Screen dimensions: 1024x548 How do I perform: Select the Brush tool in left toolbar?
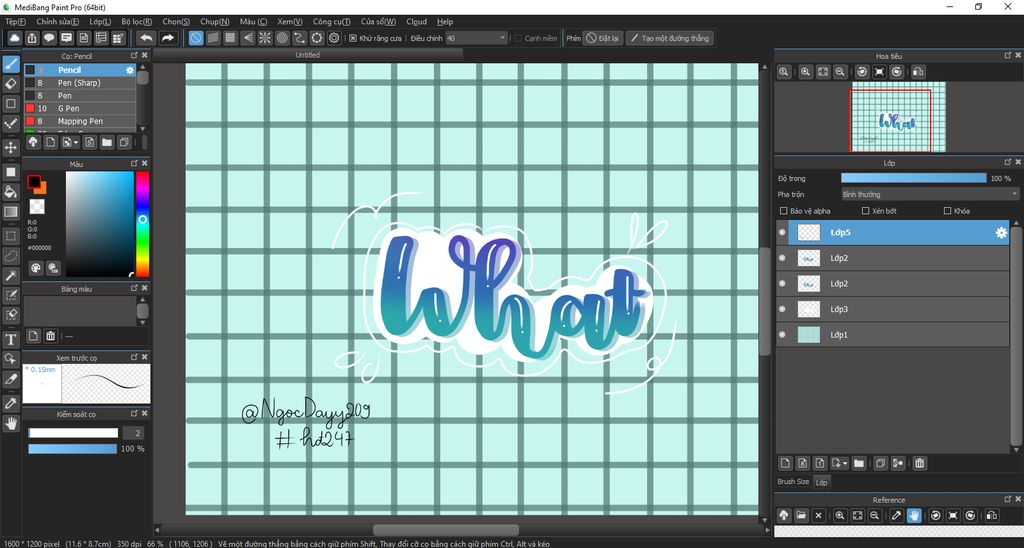(10, 64)
